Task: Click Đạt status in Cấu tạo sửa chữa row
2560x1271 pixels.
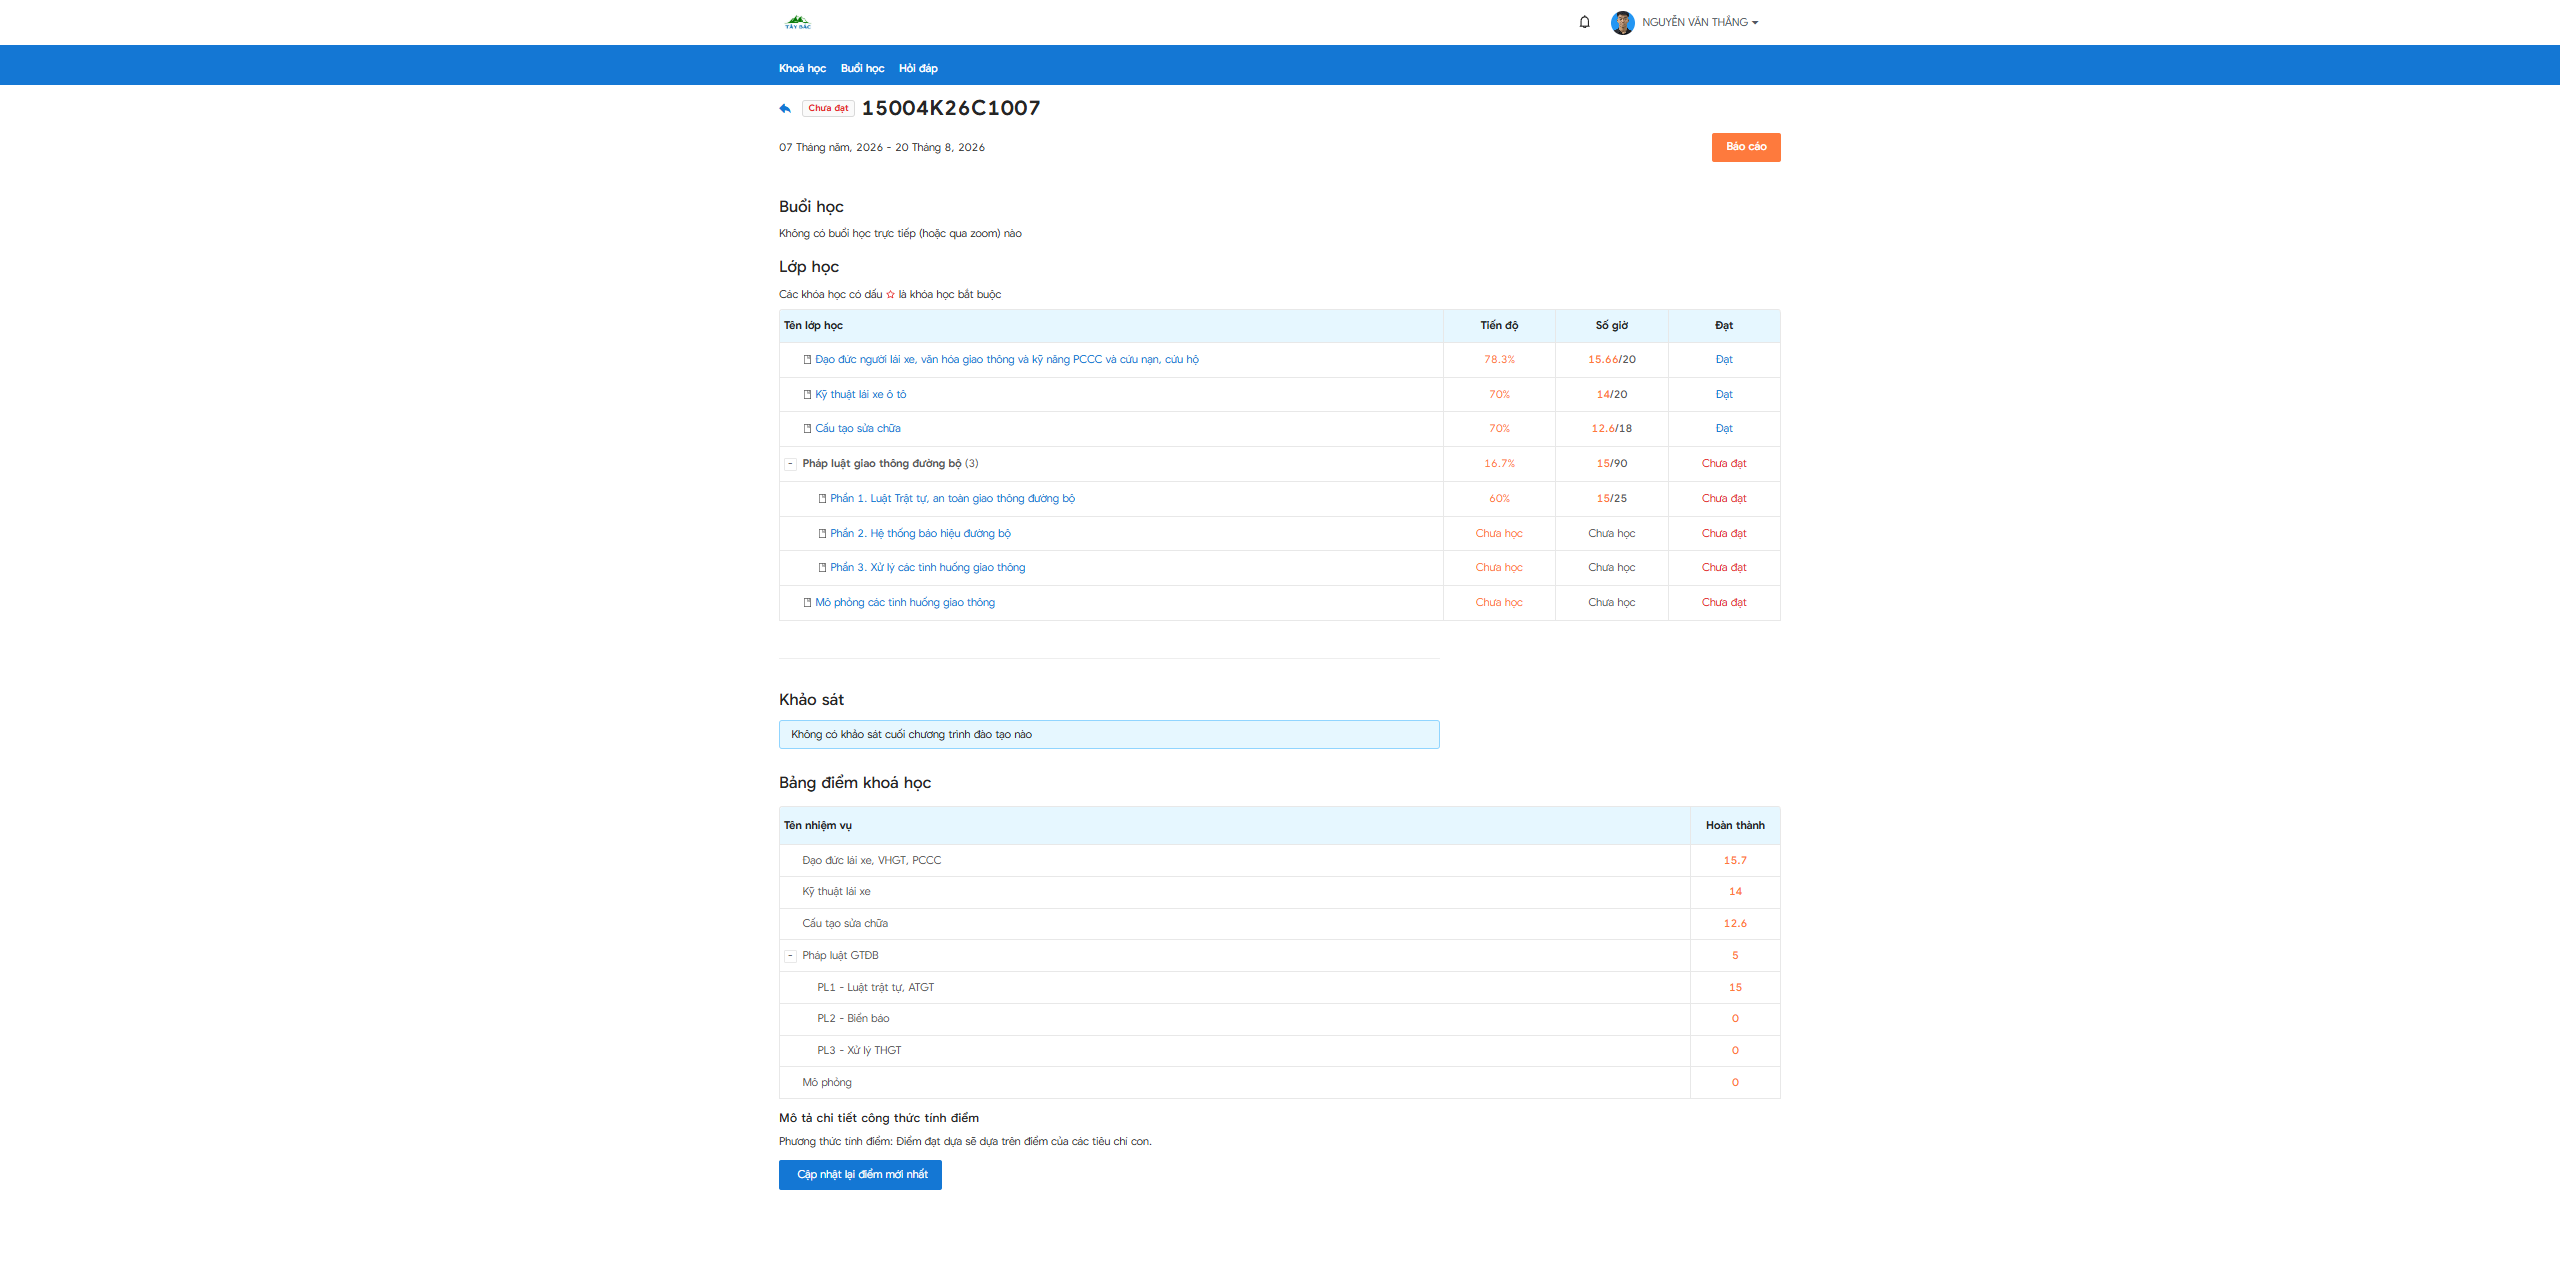Action: pyautogui.click(x=1724, y=429)
